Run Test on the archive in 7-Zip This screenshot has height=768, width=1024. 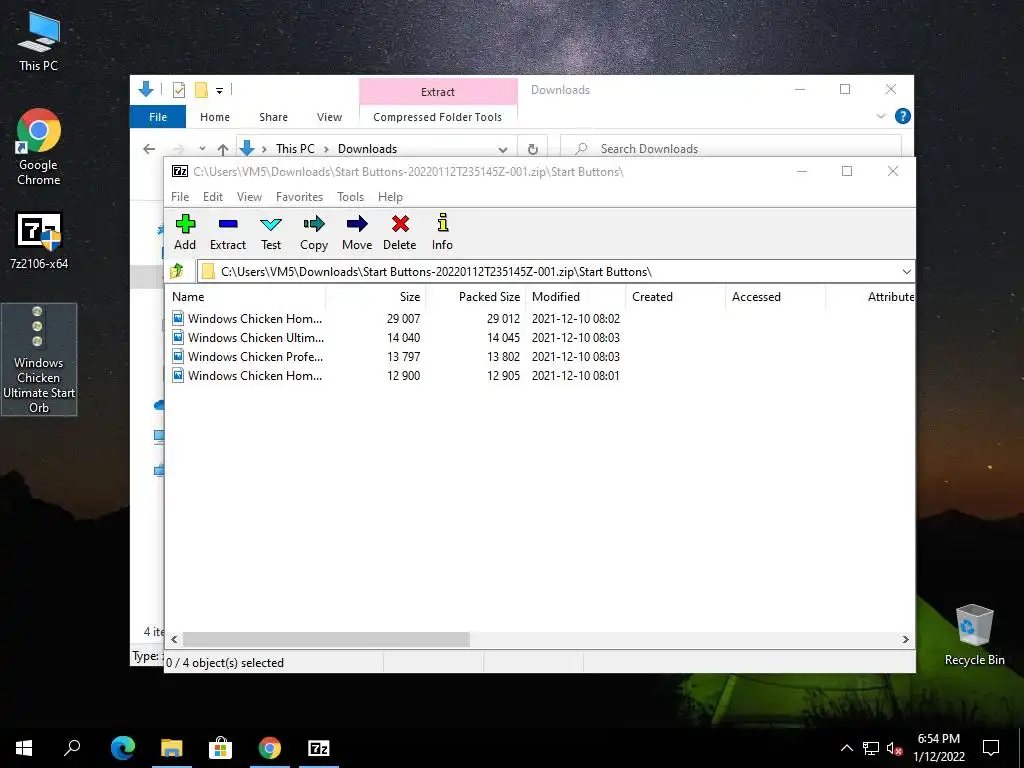point(270,232)
